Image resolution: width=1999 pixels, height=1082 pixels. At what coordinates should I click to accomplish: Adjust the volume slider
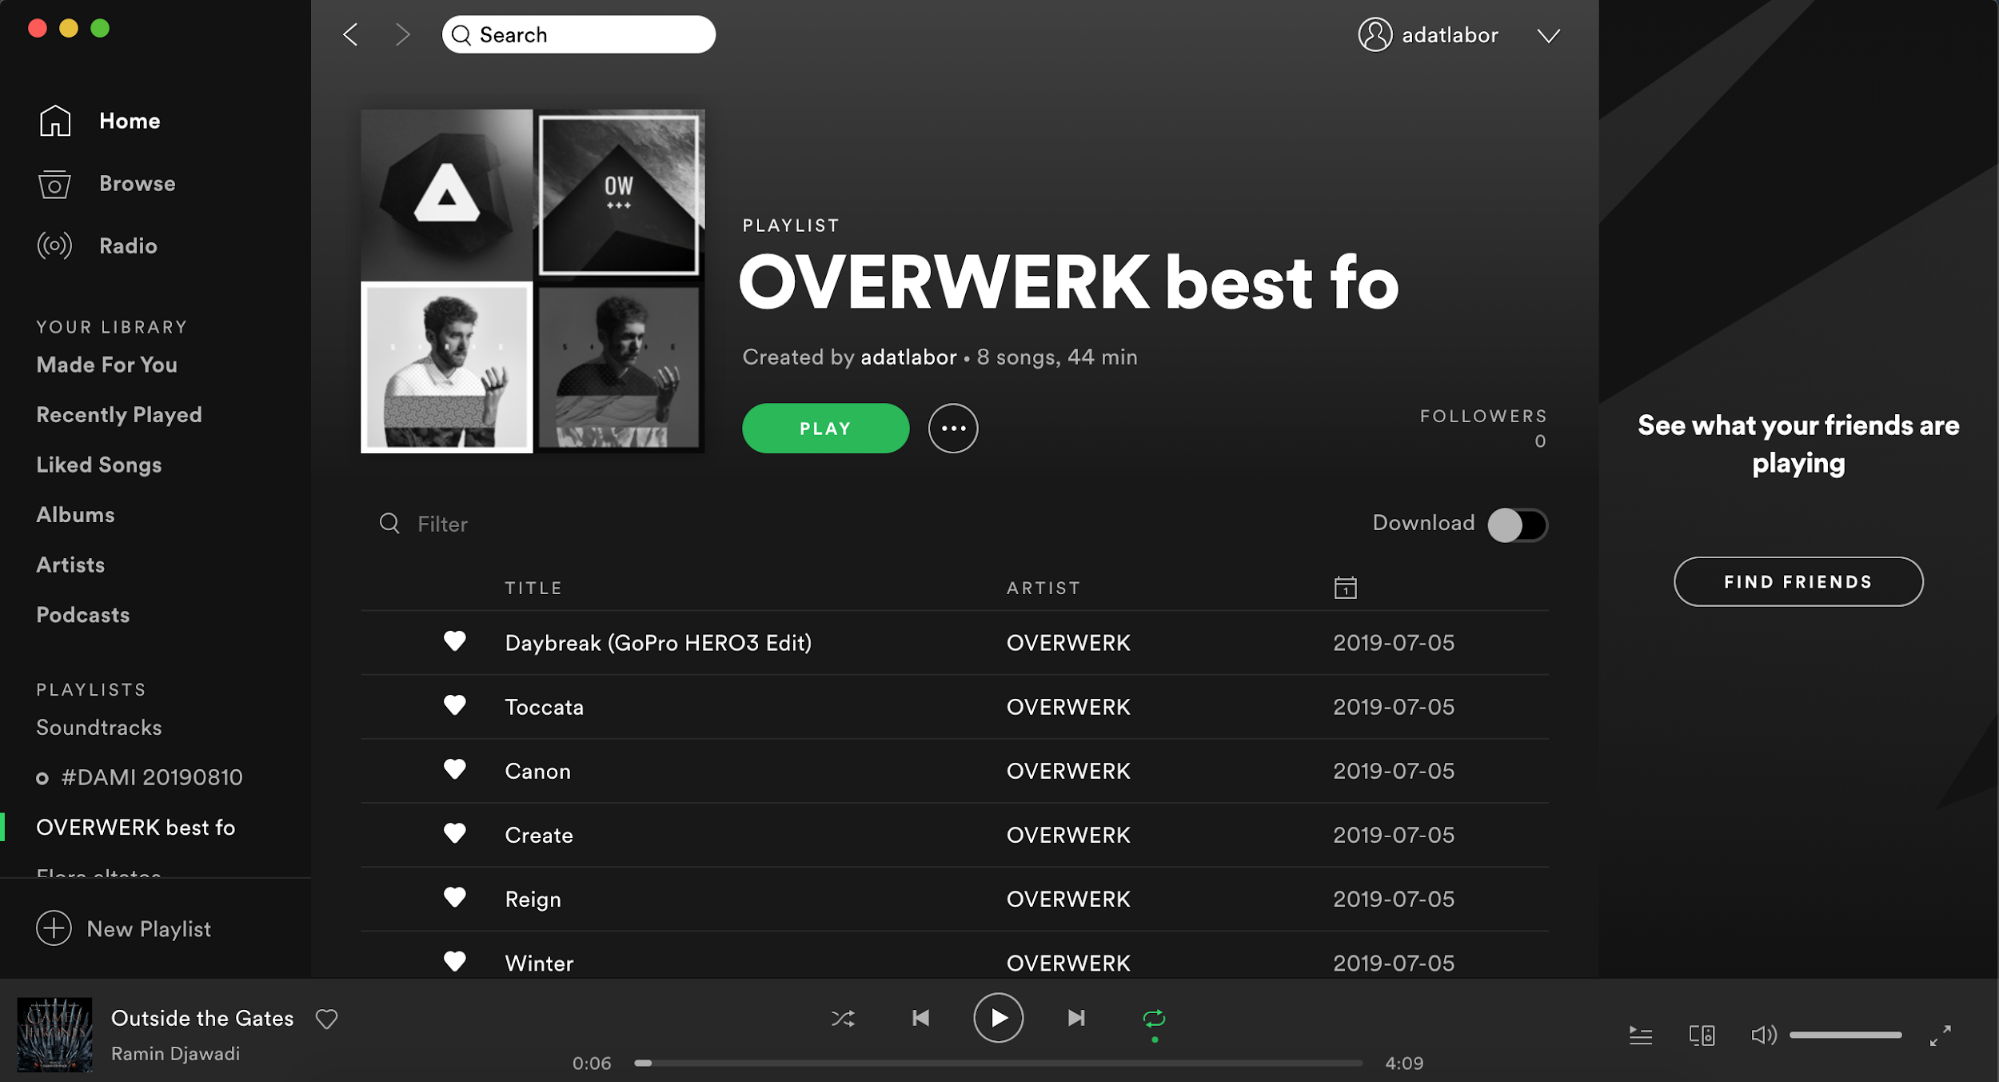(x=1846, y=1035)
